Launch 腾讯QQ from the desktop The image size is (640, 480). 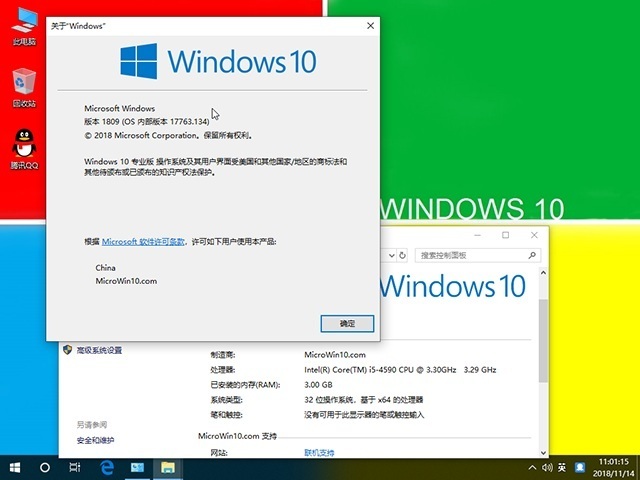click(x=24, y=148)
